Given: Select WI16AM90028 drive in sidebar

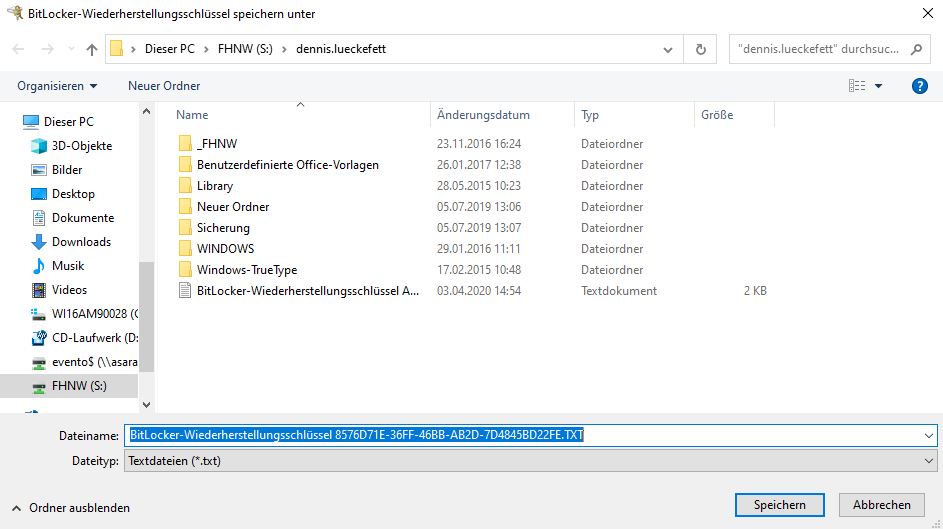Looking at the screenshot, I should pos(84,314).
